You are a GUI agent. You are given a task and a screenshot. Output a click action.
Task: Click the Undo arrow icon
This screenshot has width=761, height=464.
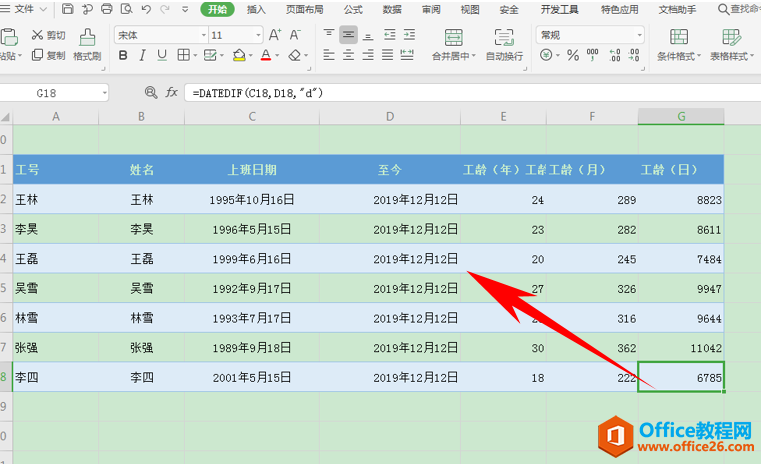[145, 9]
